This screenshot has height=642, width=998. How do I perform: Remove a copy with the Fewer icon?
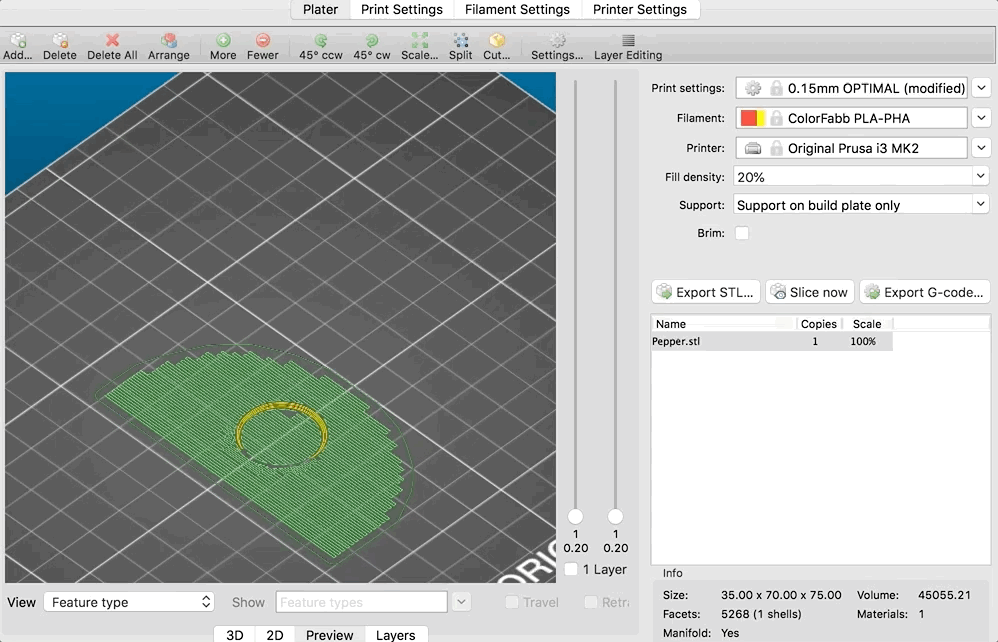(x=263, y=41)
